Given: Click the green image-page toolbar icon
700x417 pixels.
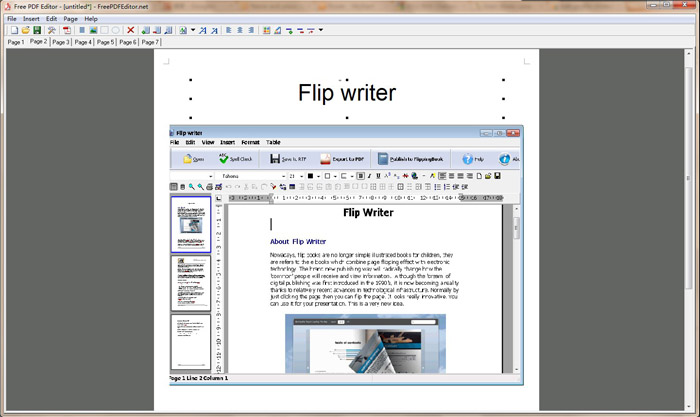Looking at the screenshot, I should (x=183, y=30).
